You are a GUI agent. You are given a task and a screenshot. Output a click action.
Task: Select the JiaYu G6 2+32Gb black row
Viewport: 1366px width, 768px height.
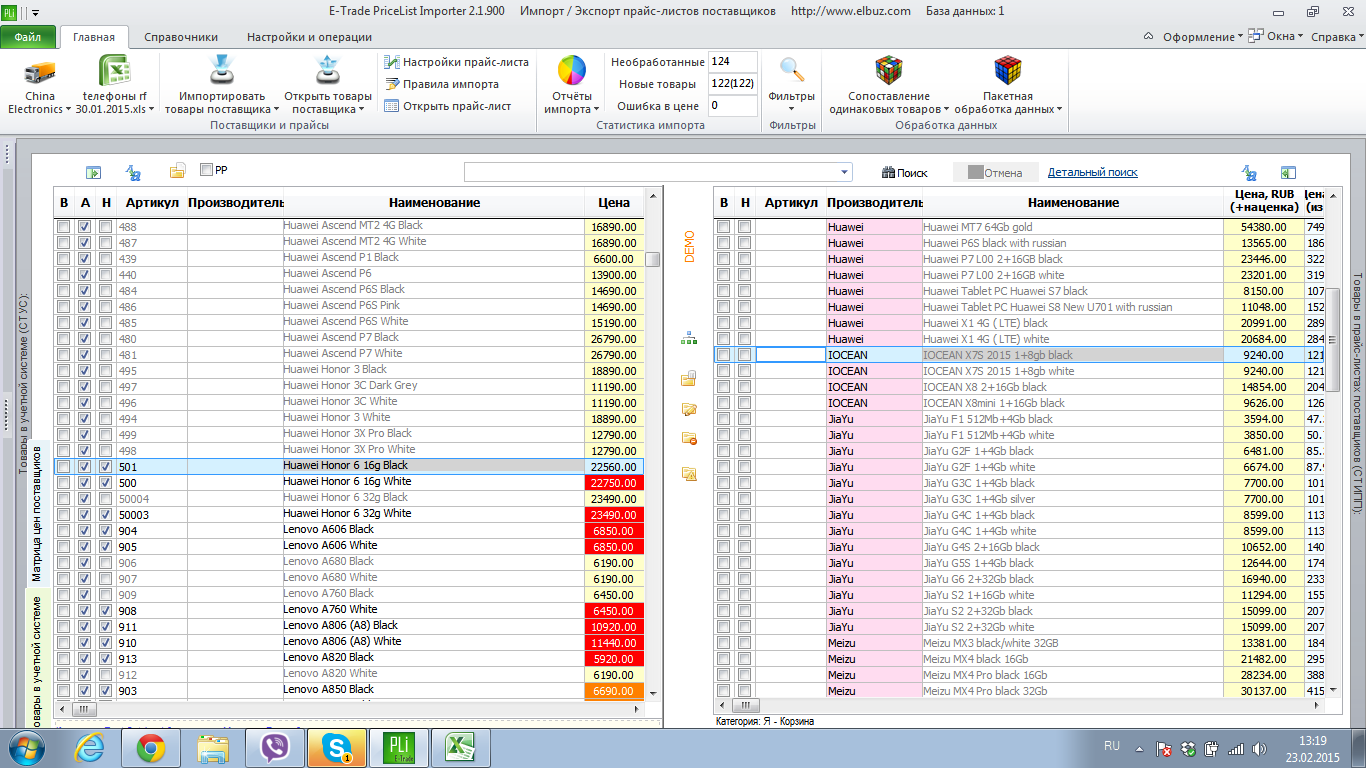(x=1019, y=579)
